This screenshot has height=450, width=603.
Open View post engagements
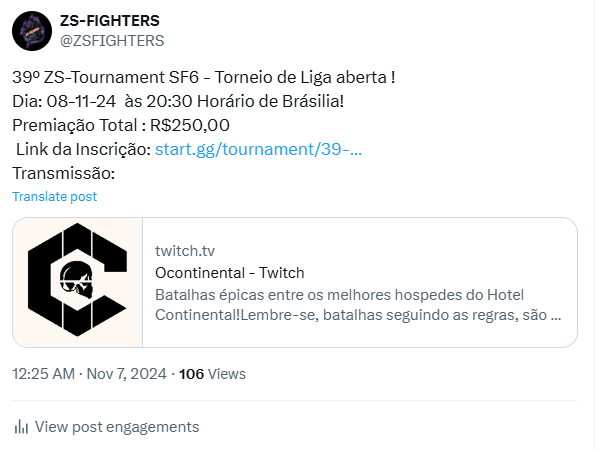(x=117, y=427)
